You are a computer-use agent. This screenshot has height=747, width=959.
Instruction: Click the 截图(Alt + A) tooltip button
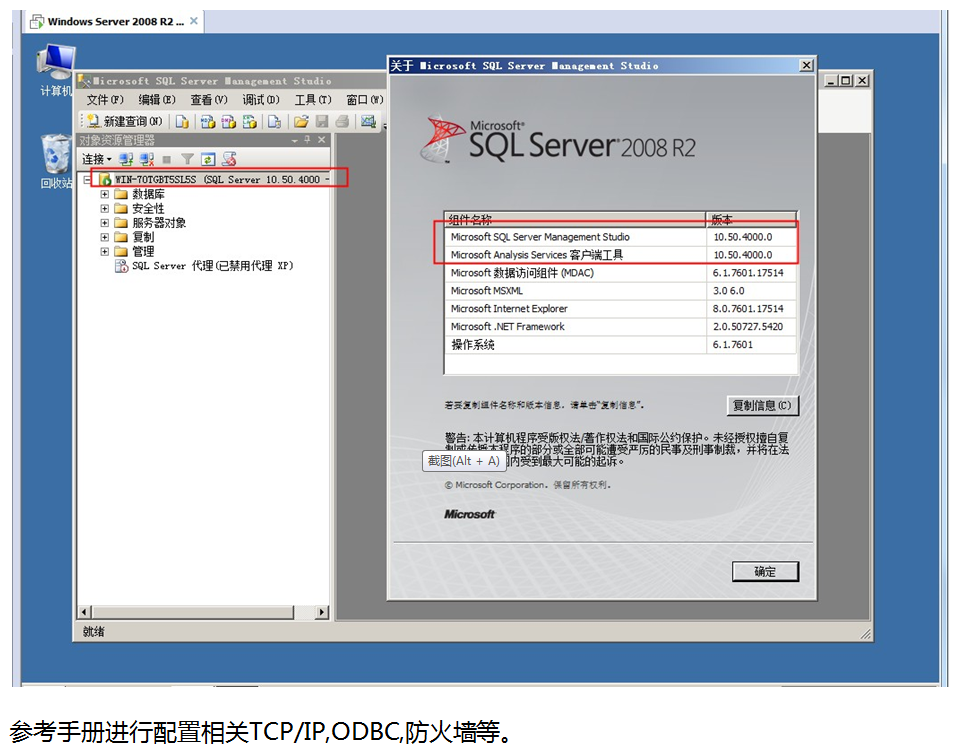[464, 461]
